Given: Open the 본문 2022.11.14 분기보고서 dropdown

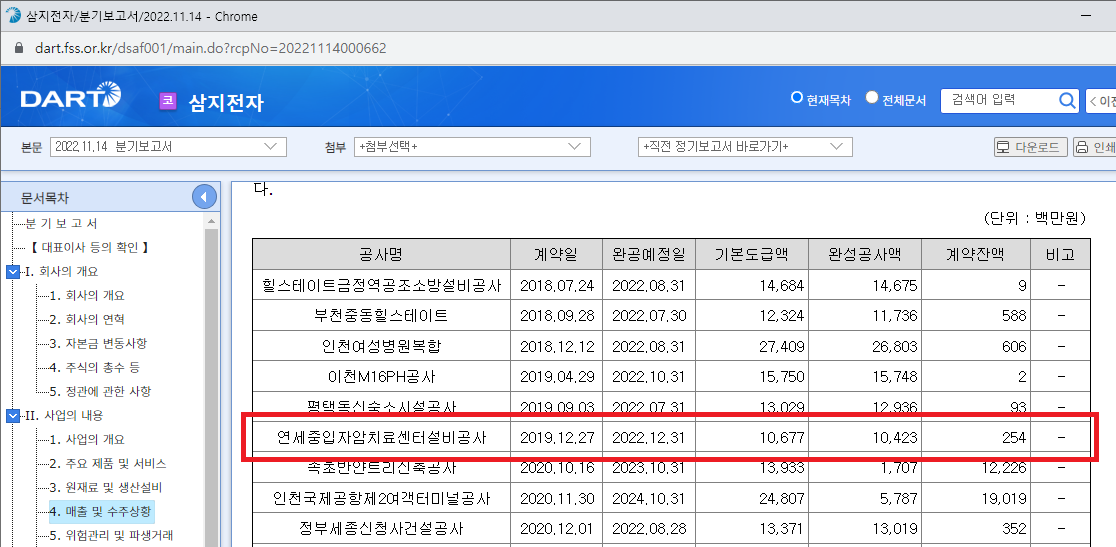Looking at the screenshot, I should [x=168, y=147].
